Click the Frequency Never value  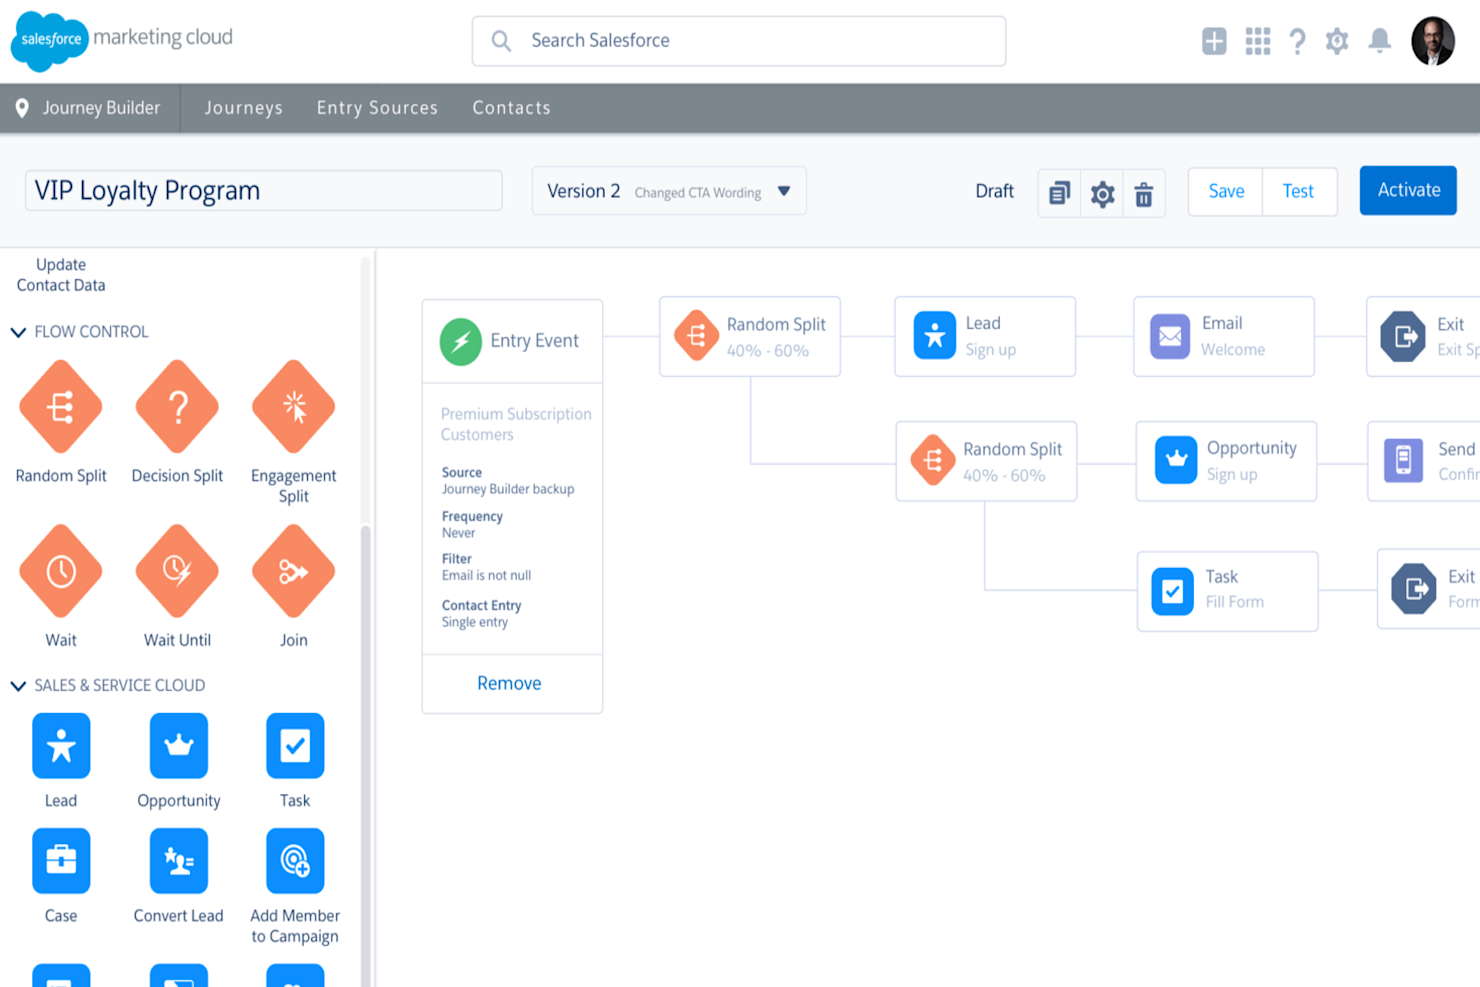(x=459, y=533)
